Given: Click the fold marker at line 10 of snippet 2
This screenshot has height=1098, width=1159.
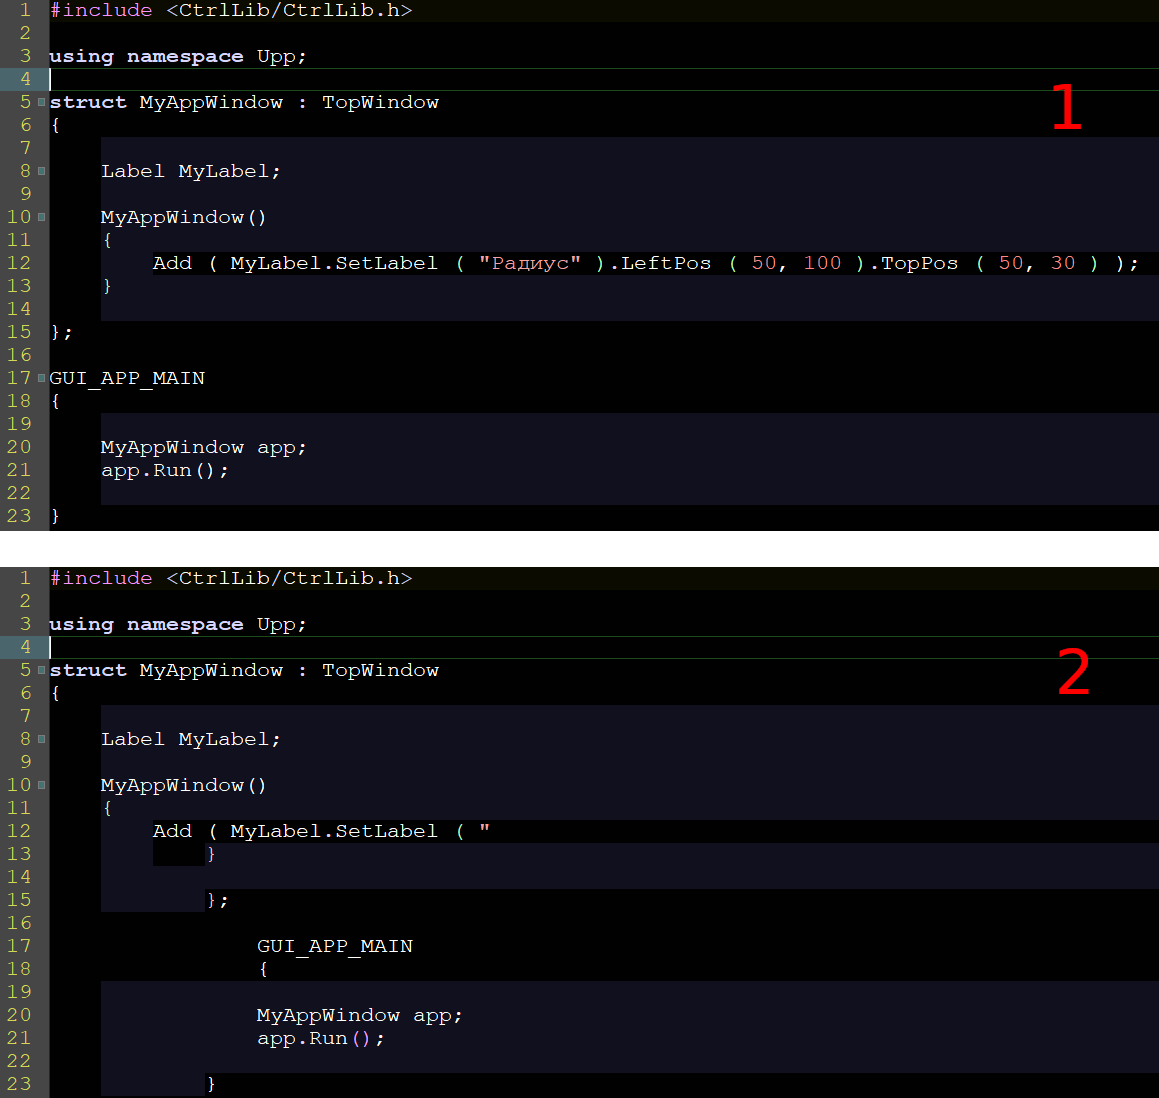Looking at the screenshot, I should (x=41, y=785).
